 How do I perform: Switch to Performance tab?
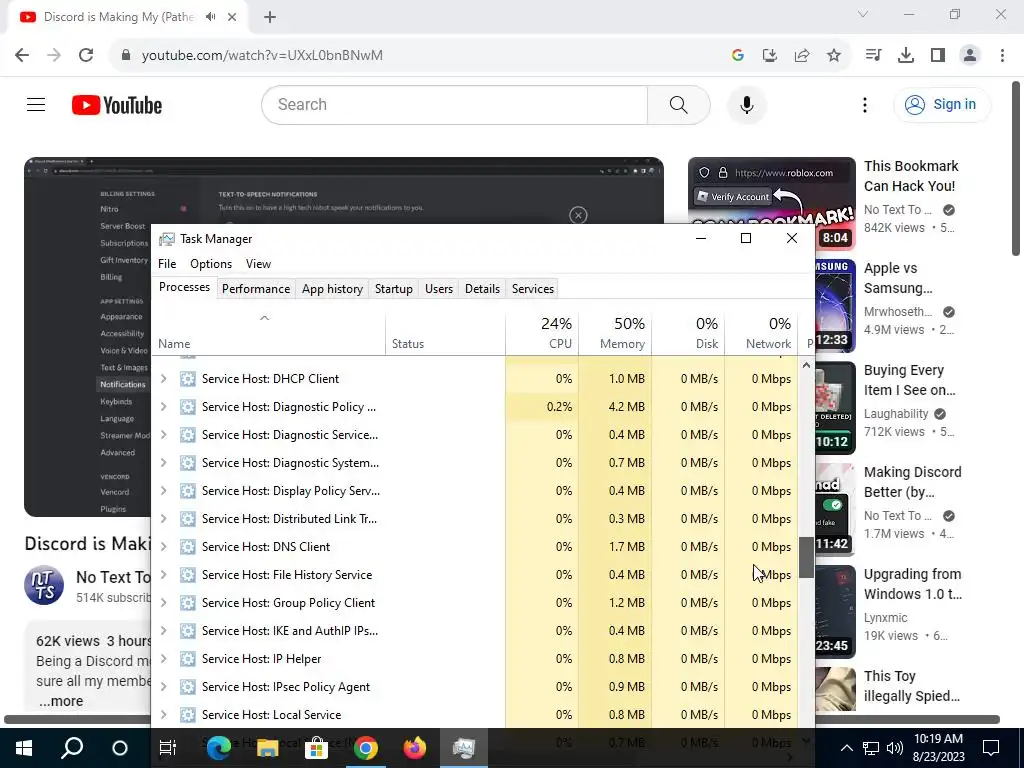[256, 289]
